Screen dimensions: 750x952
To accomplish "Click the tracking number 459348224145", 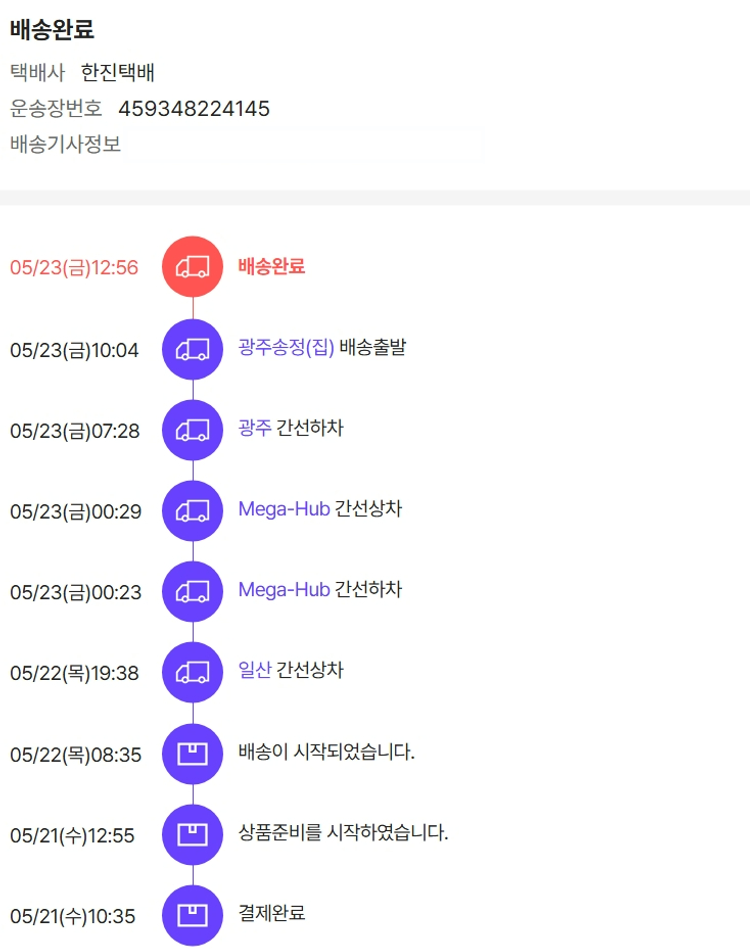I will pos(194,108).
